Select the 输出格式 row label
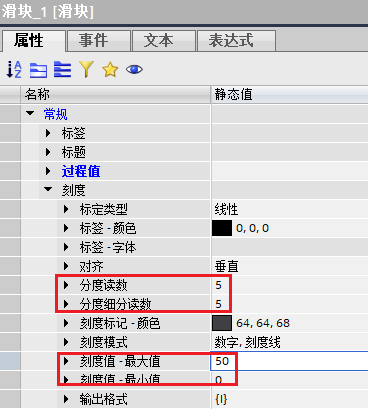This screenshot has height=409, width=368. click(x=103, y=399)
